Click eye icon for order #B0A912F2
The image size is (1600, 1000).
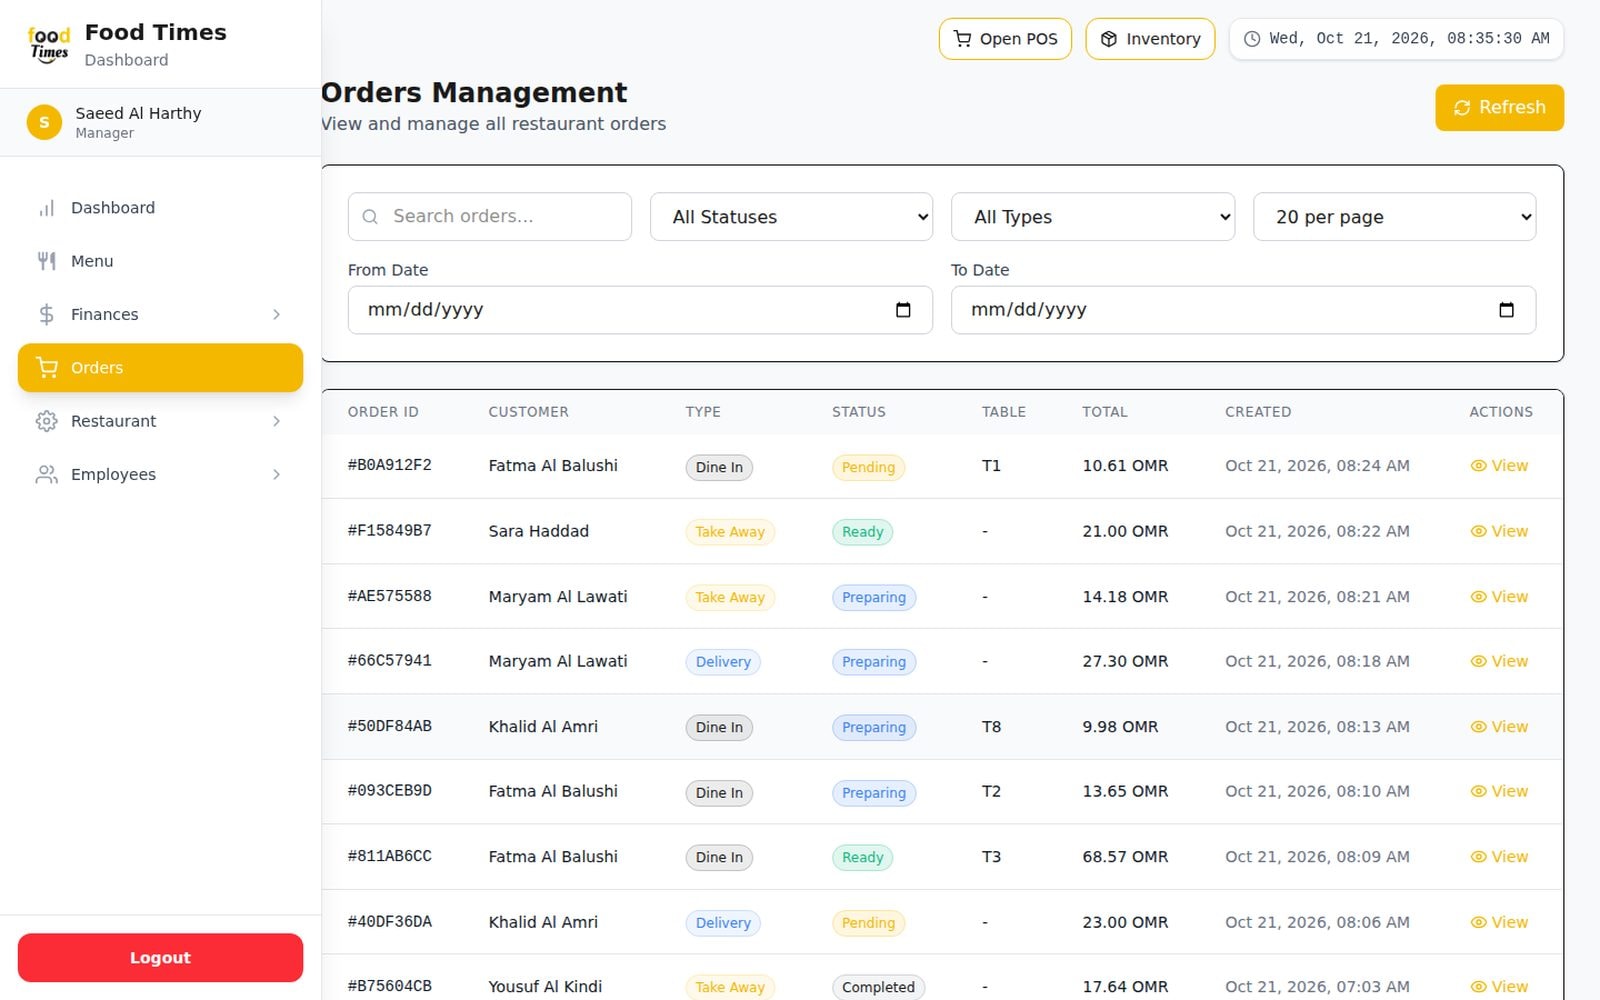click(x=1478, y=466)
